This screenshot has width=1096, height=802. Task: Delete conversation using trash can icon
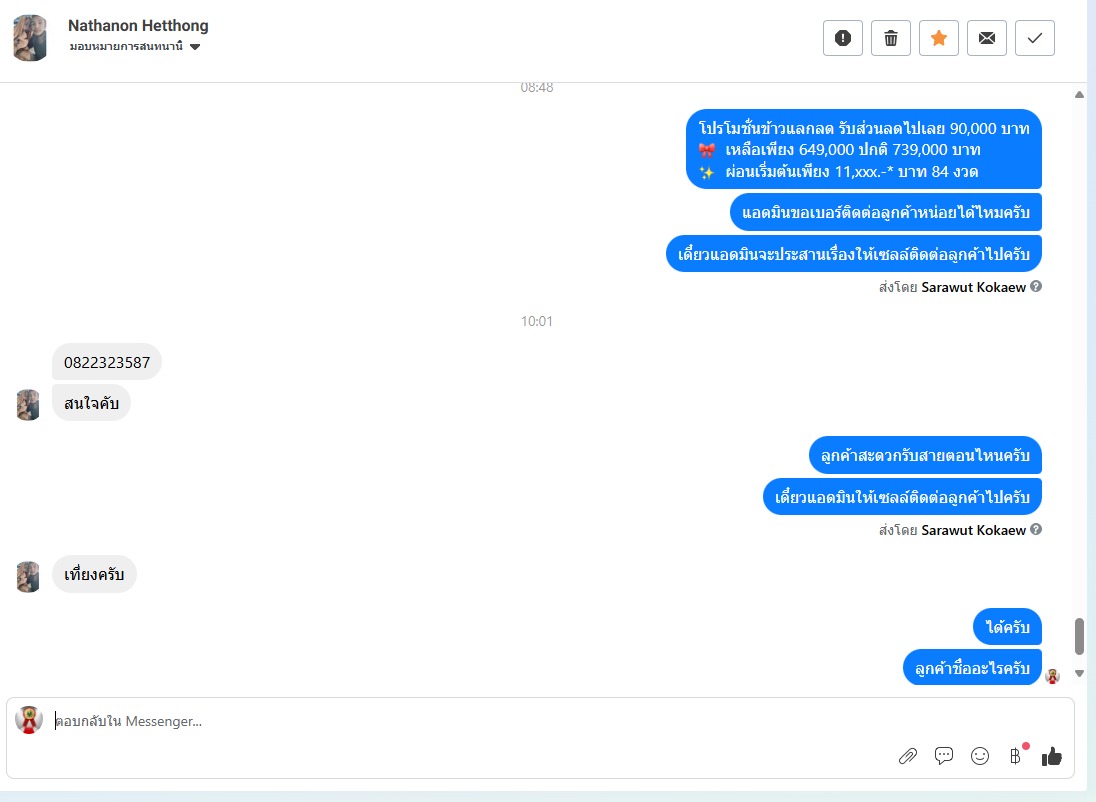(x=890, y=38)
